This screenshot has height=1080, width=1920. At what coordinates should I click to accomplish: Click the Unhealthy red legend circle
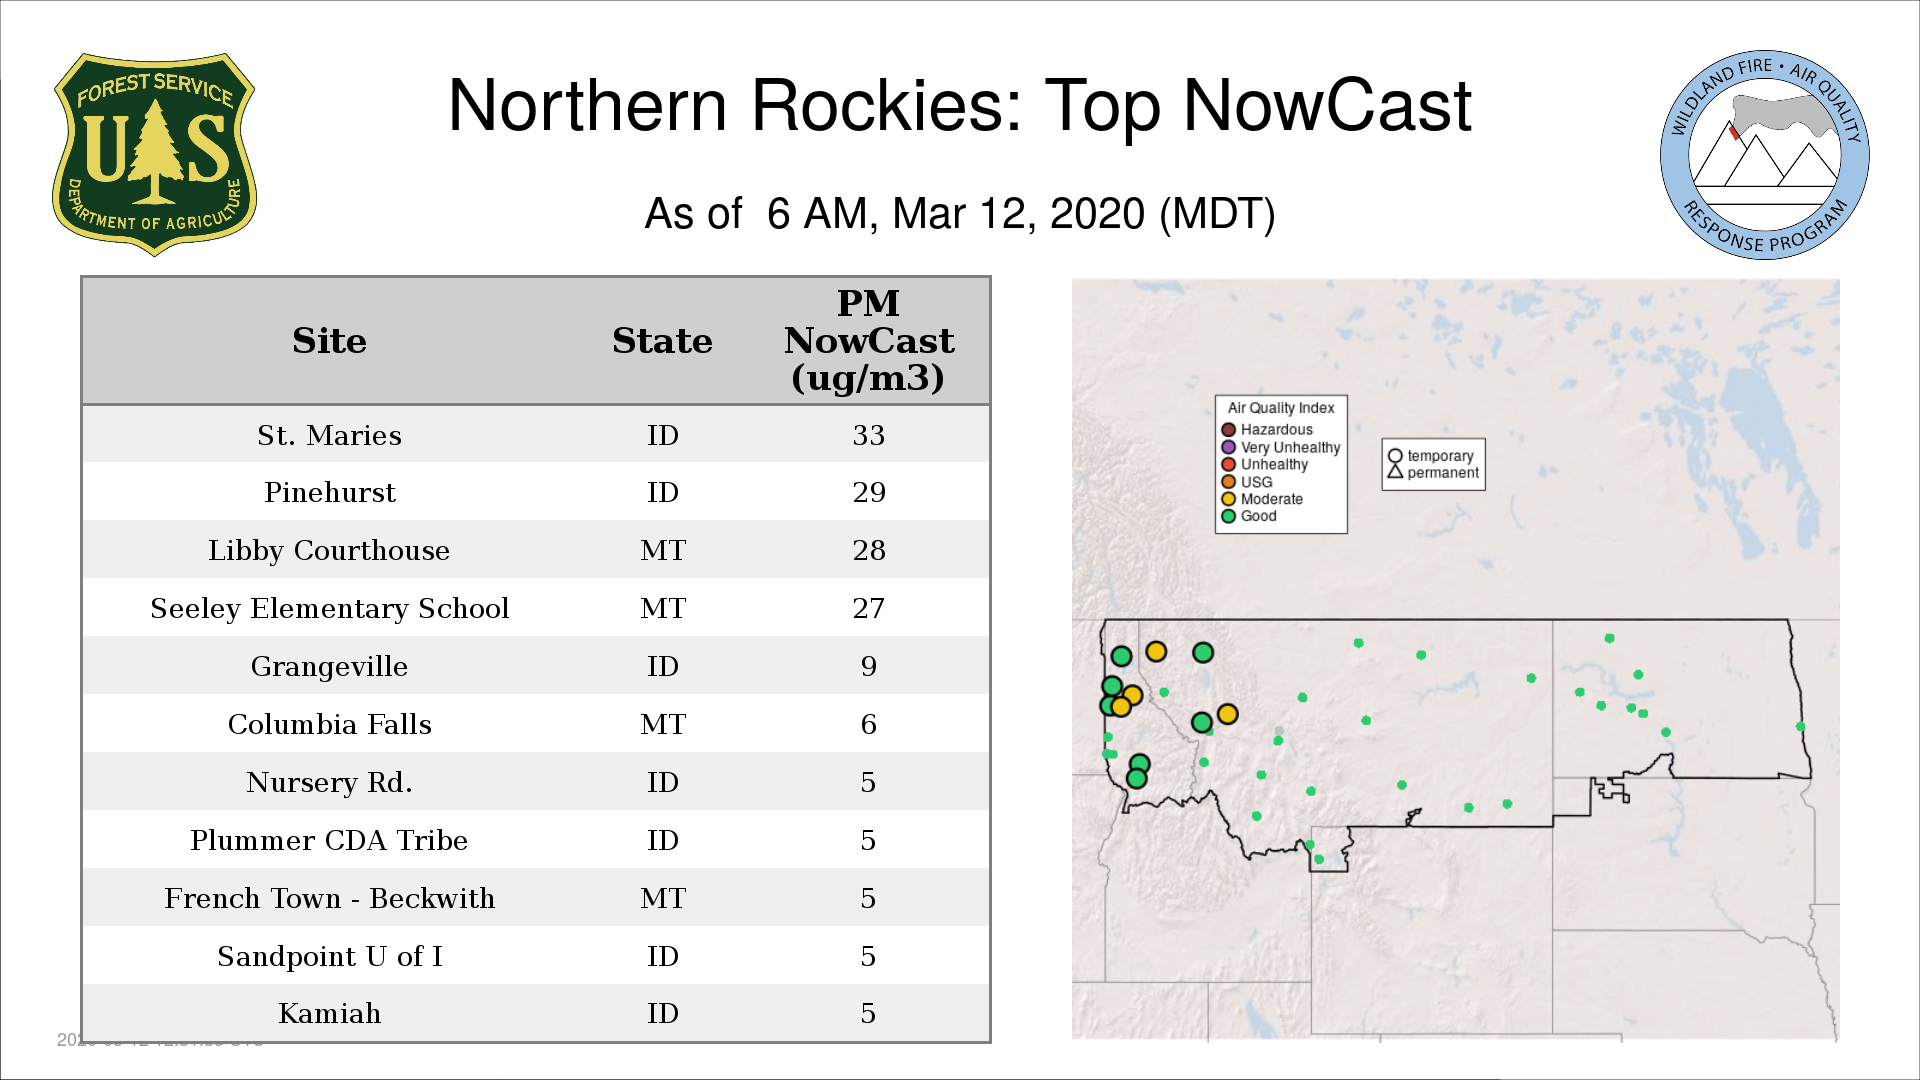pos(1228,464)
